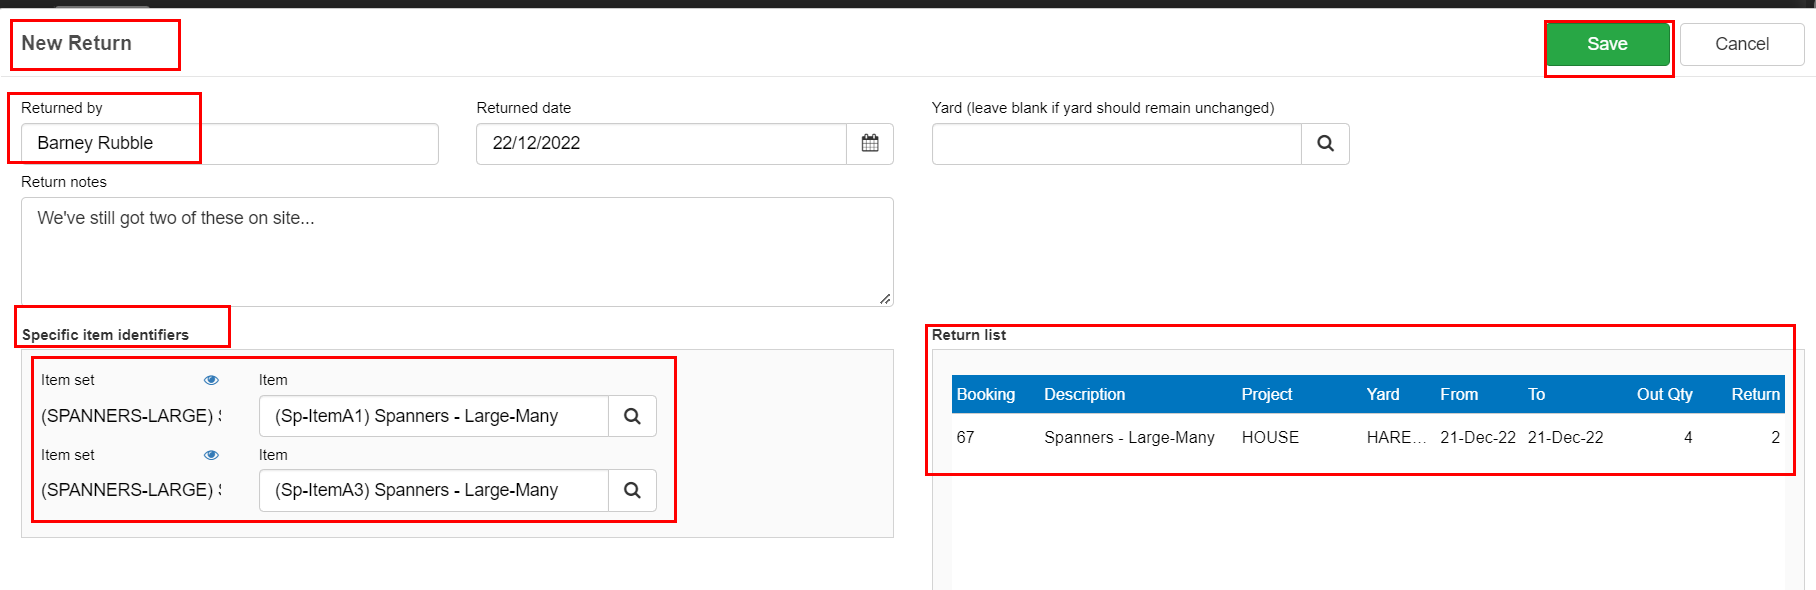Select the Sp-ItemA3 item field
This screenshot has height=590, width=1816.
tap(434, 490)
